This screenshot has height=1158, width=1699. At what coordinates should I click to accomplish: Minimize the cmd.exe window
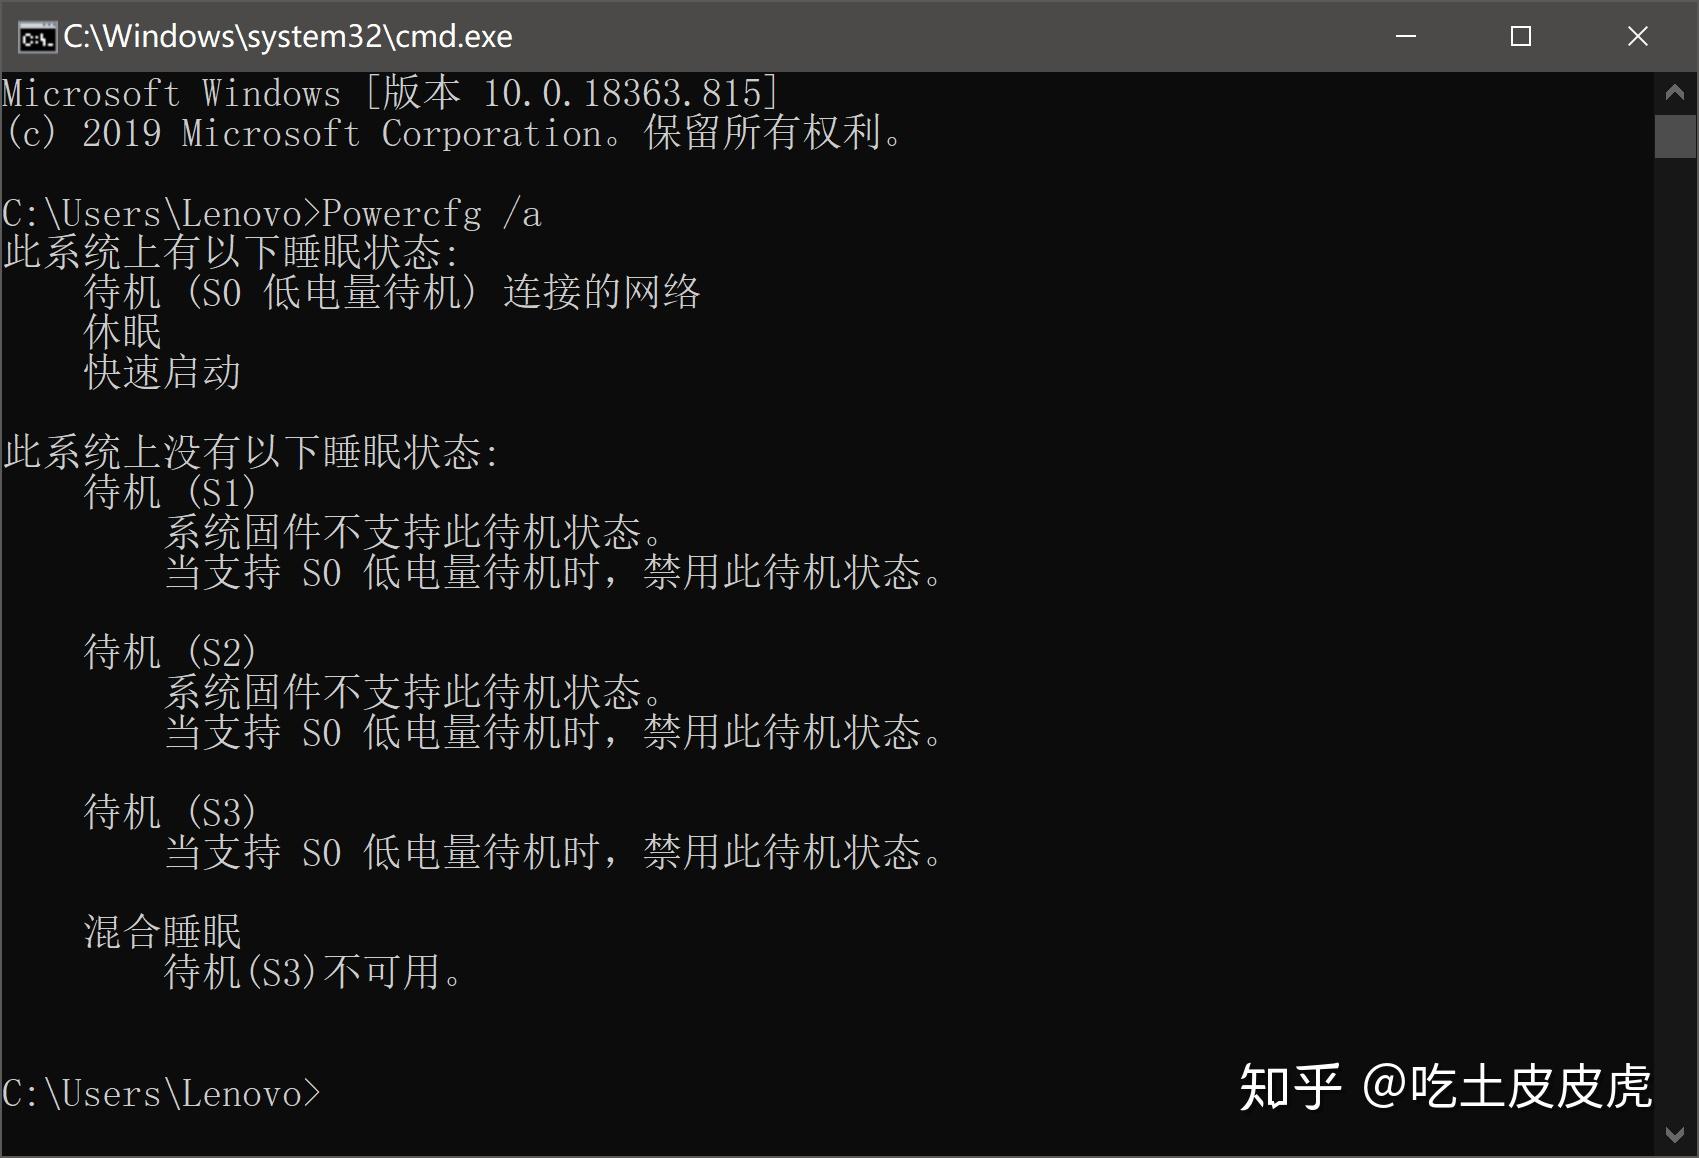(x=1406, y=36)
